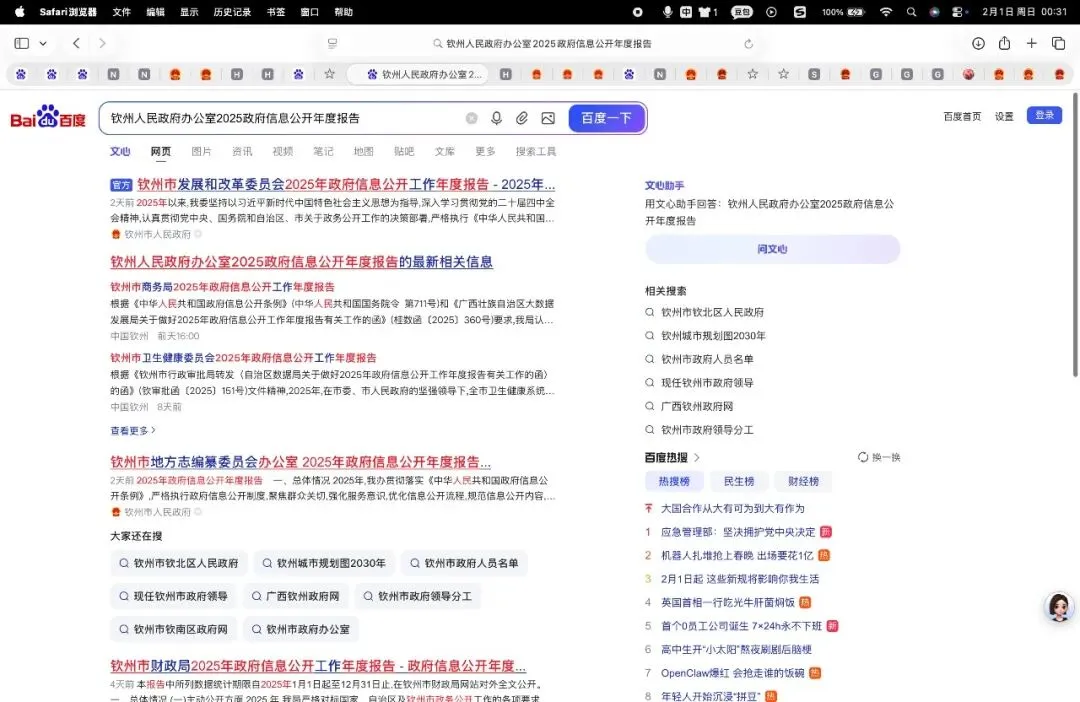
Task: Click the microphone status menu bar icon
Action: 667,12
